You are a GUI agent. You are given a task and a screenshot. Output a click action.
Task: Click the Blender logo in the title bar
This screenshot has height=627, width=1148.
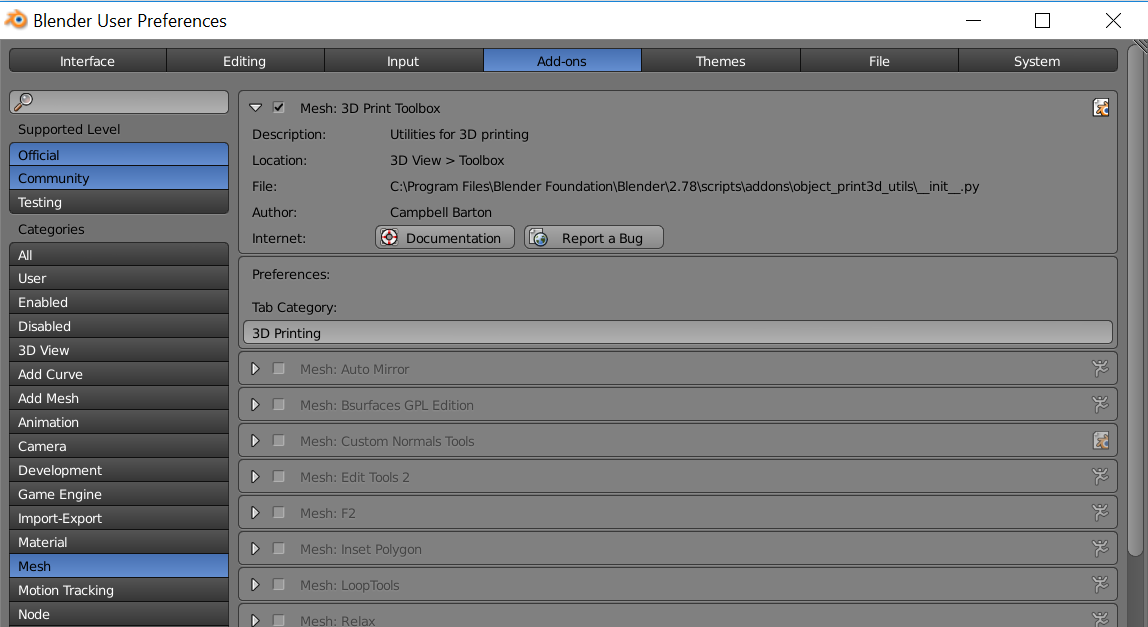[16, 20]
